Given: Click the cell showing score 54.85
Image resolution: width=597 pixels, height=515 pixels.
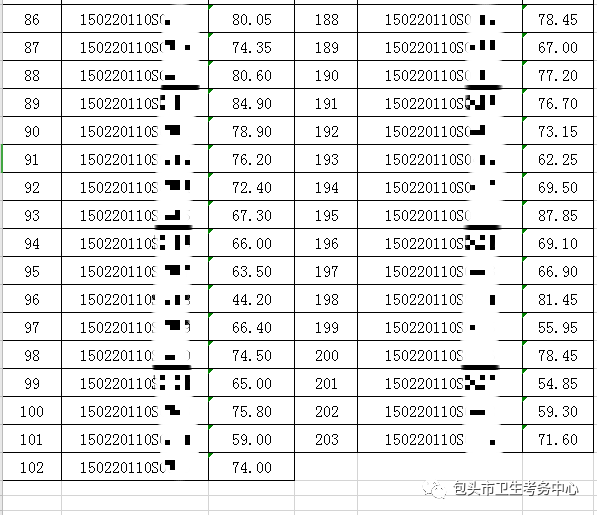Looking at the screenshot, I should click(557, 383).
